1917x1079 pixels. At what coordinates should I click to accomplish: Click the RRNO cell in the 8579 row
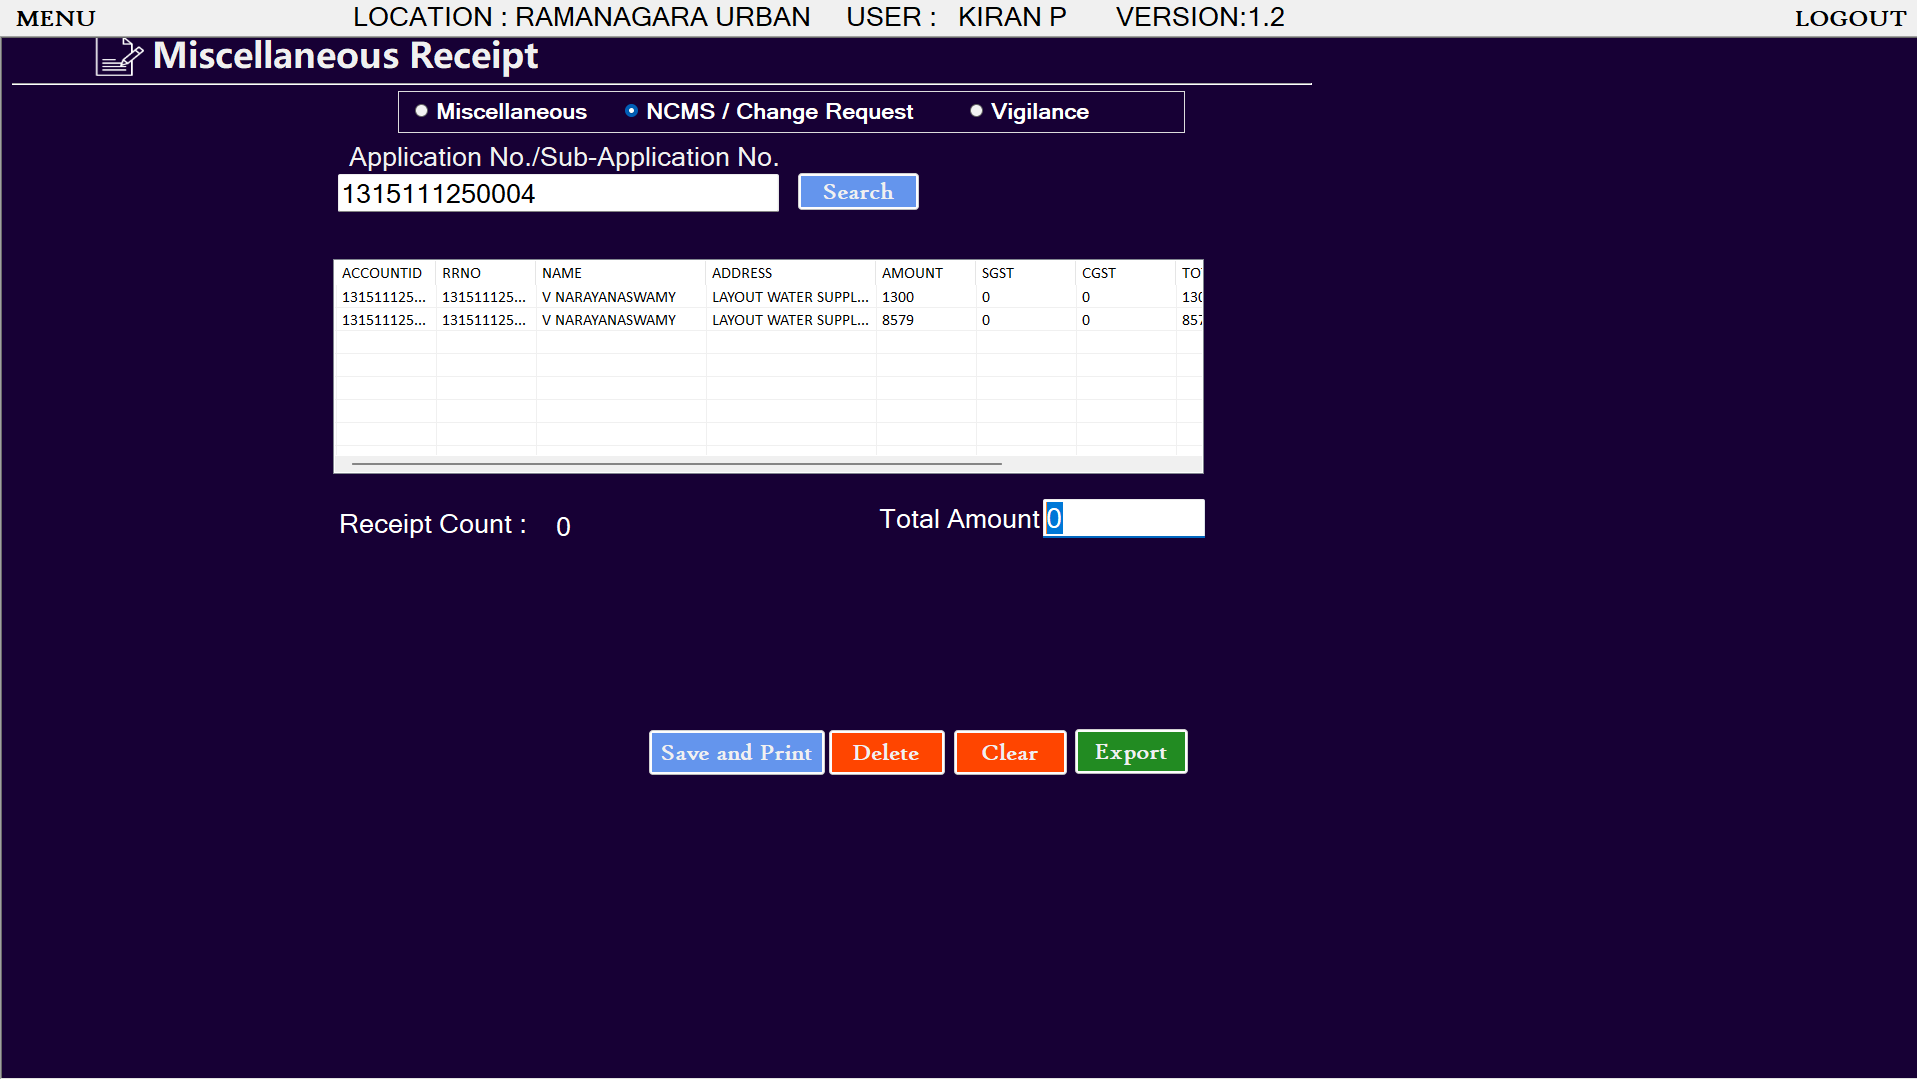point(484,320)
